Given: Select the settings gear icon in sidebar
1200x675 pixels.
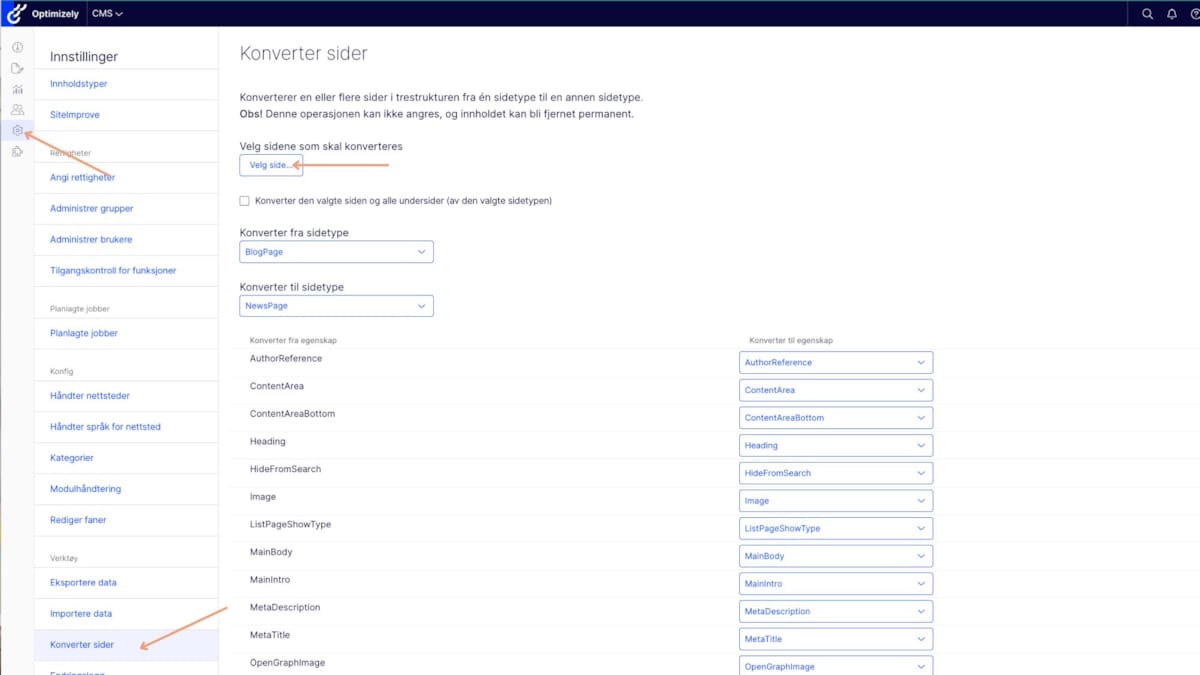Looking at the screenshot, I should [17, 131].
